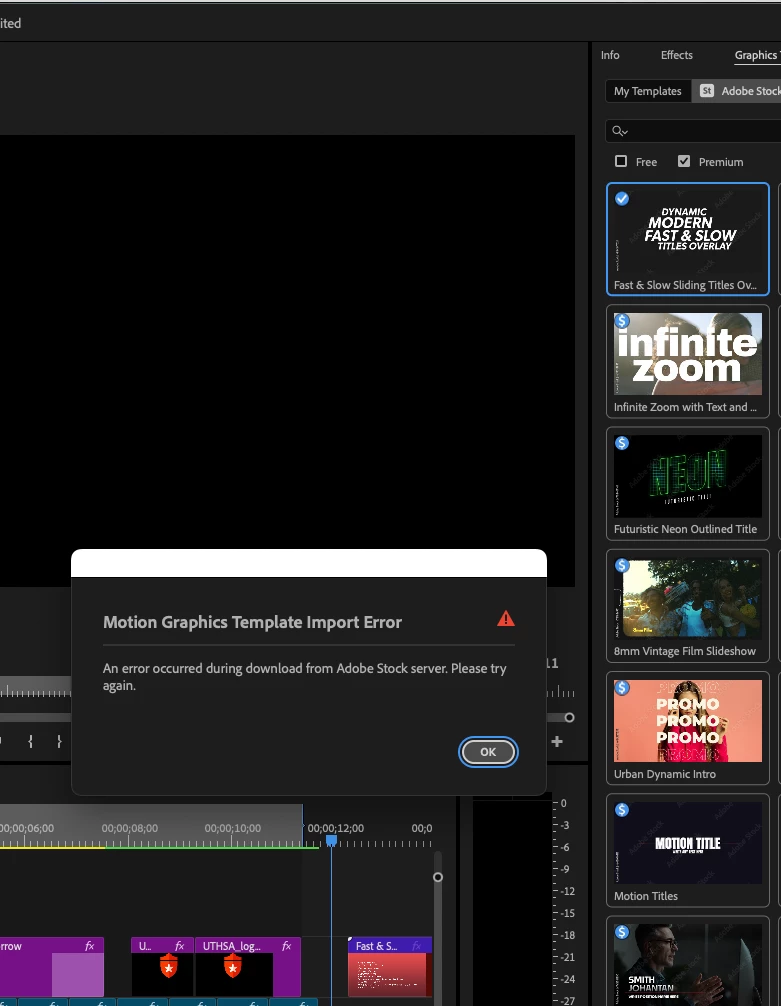Screen dimensions: 781x1006
Task: Select the Fast & Slow Sliding Titles thumbnail
Action: [688, 232]
